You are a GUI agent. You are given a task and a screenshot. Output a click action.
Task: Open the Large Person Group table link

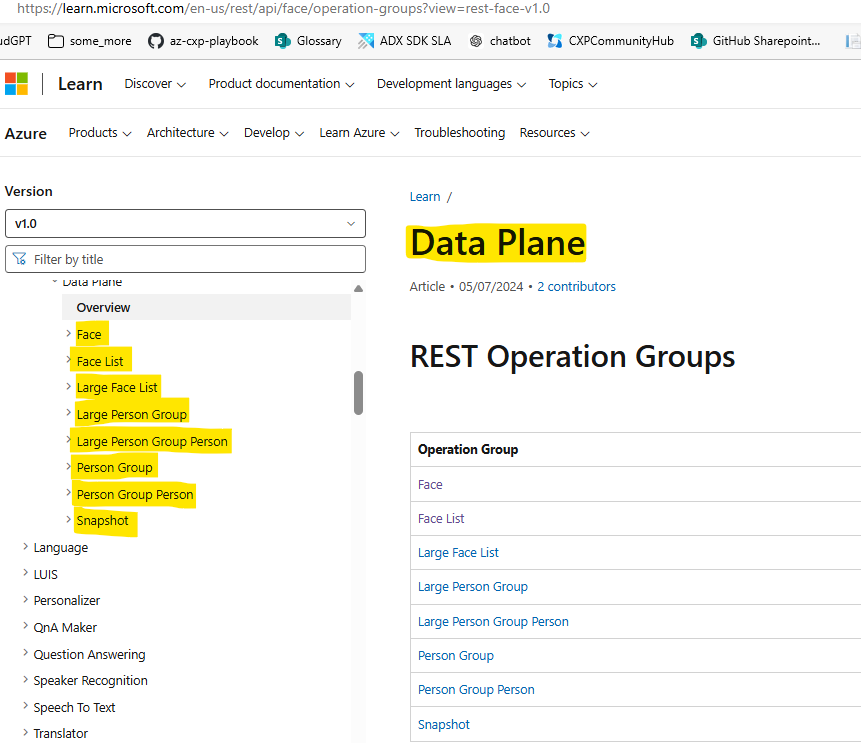point(473,587)
